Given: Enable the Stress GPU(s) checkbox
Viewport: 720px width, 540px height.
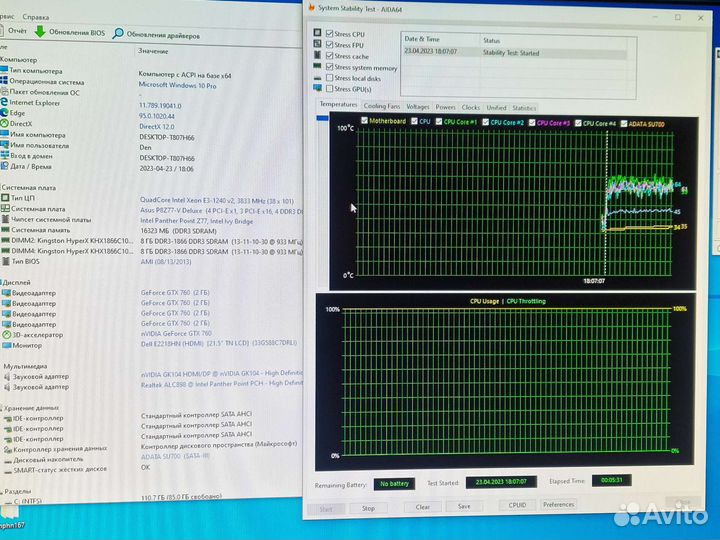Looking at the screenshot, I should (x=330, y=89).
